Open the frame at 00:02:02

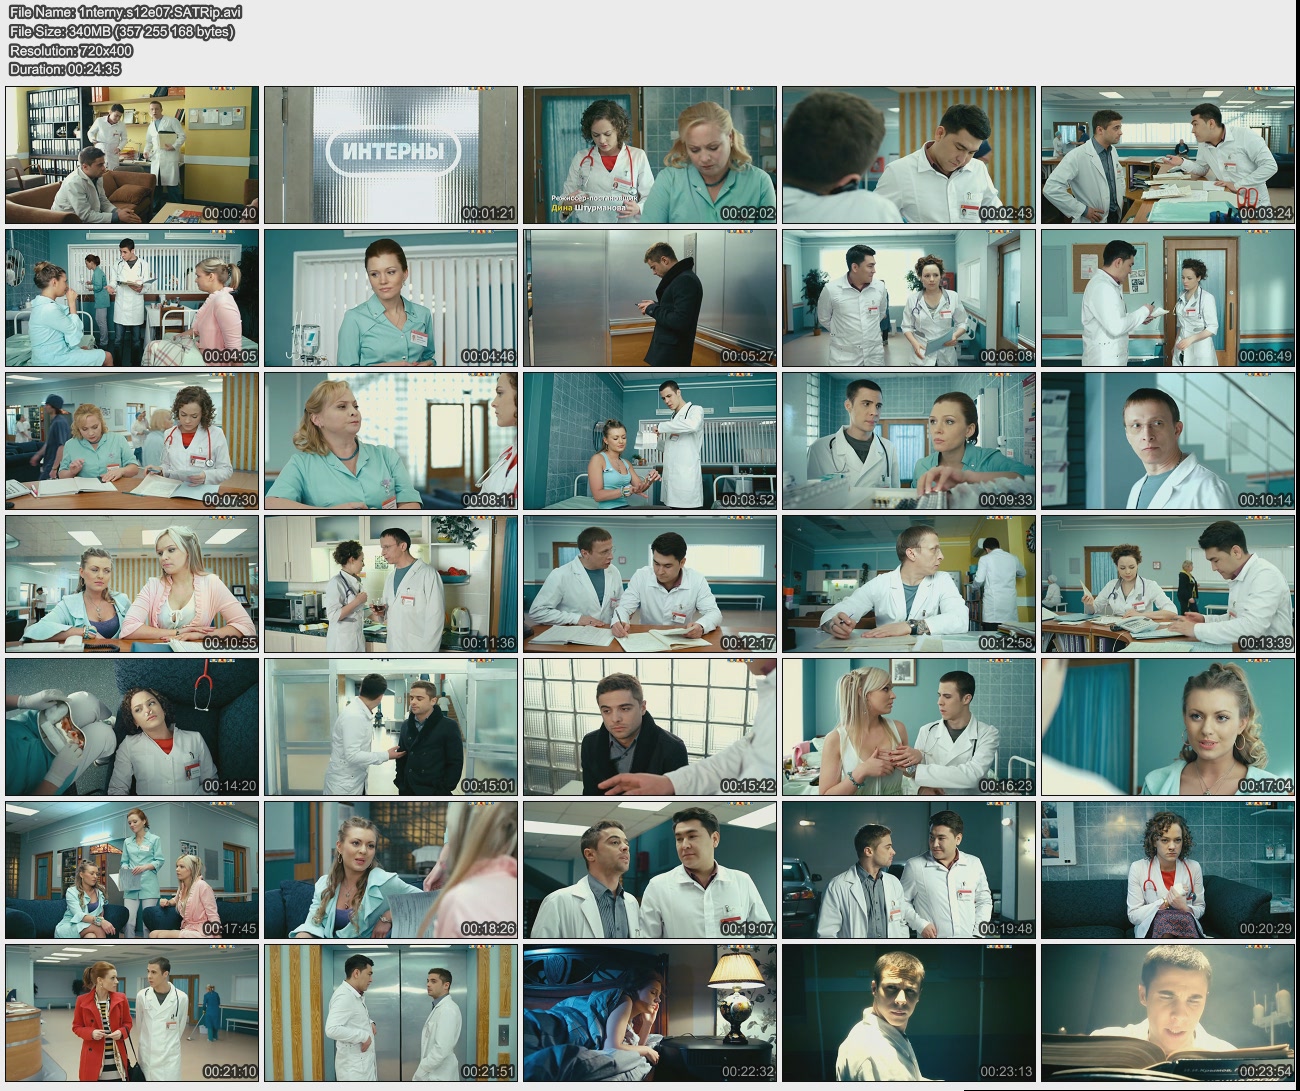click(x=650, y=155)
